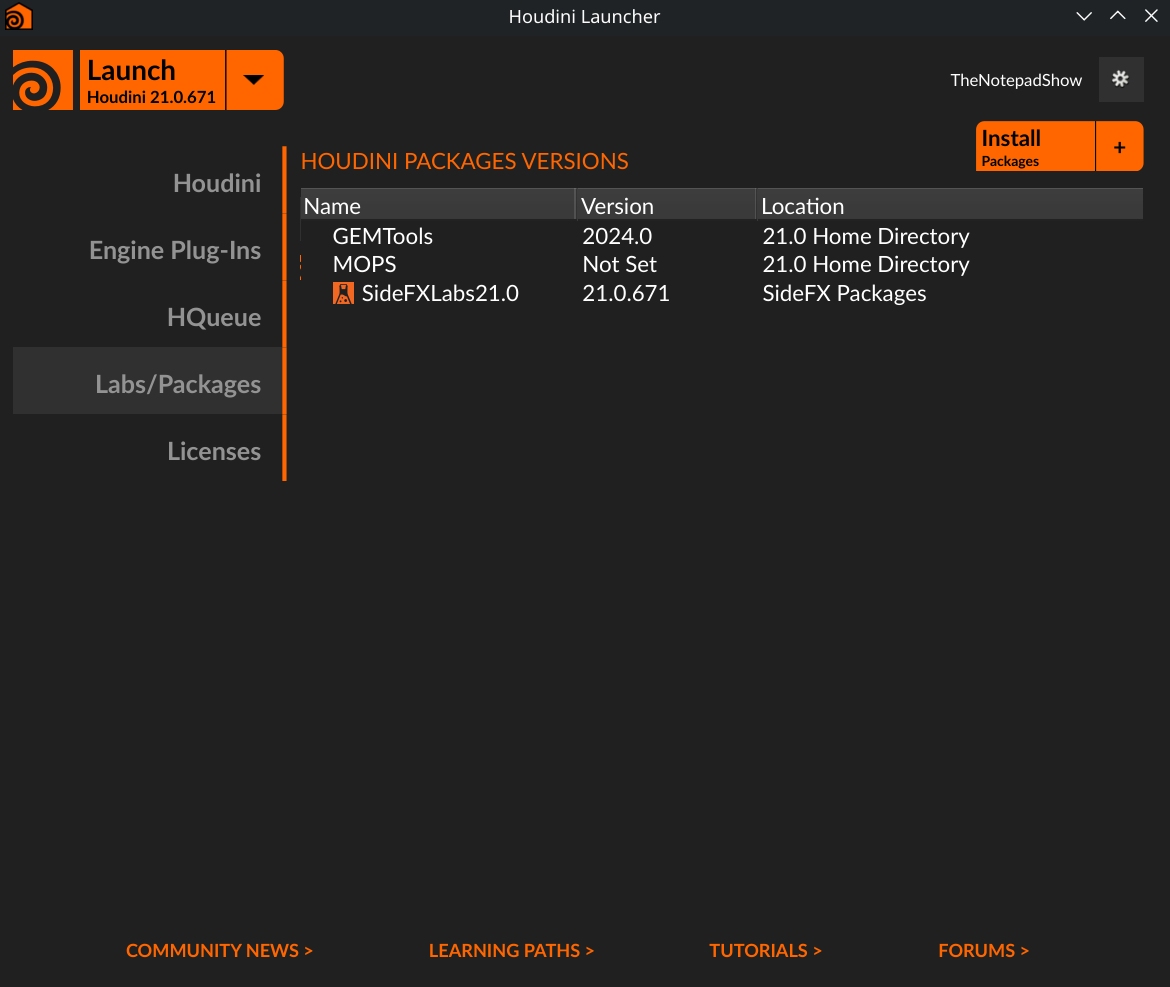1170x987 pixels.
Task: Click GEMTools' 21.0 Home Directory location
Action: tap(866, 236)
